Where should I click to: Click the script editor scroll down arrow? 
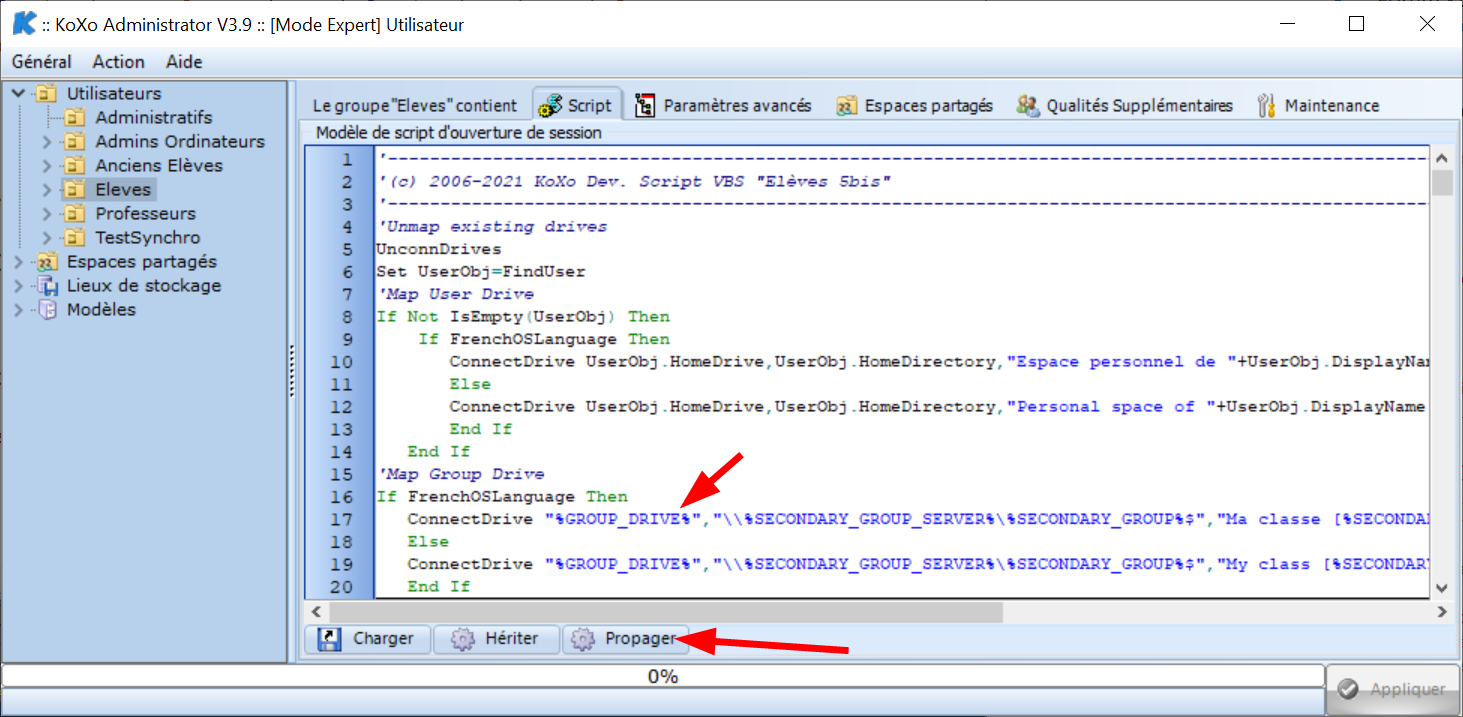coord(1442,588)
